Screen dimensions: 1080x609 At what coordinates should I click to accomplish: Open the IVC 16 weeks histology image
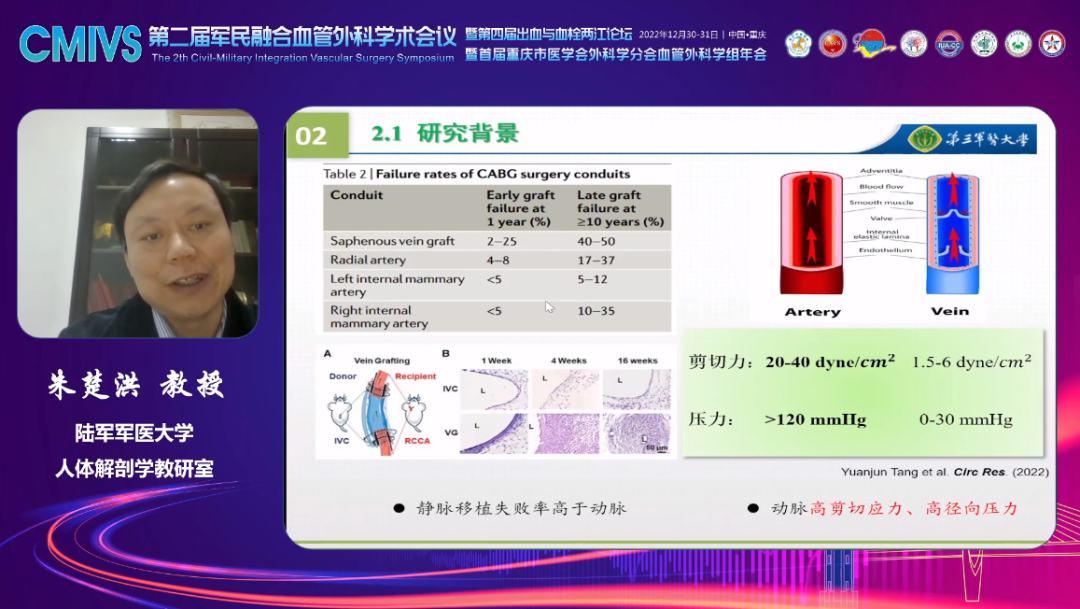pyautogui.click(x=637, y=390)
